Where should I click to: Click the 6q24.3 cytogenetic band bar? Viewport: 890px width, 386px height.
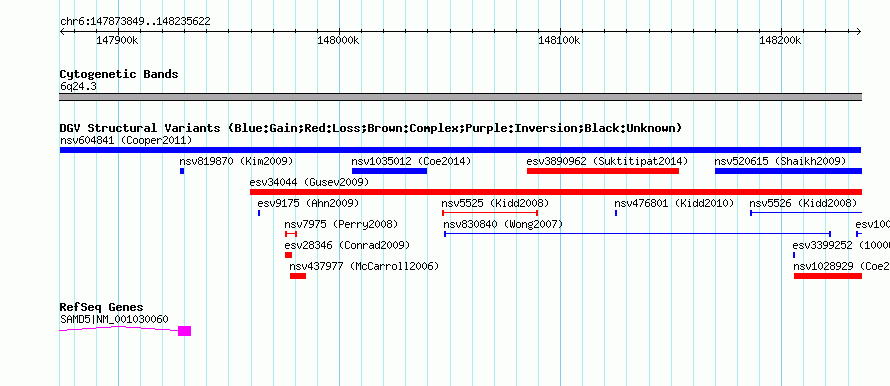click(x=460, y=97)
